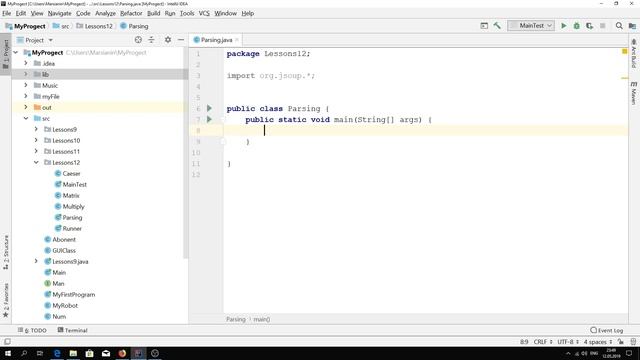The height and width of the screenshot is (360, 640).
Task: Toggle the Structure side panel
Action: (6, 252)
